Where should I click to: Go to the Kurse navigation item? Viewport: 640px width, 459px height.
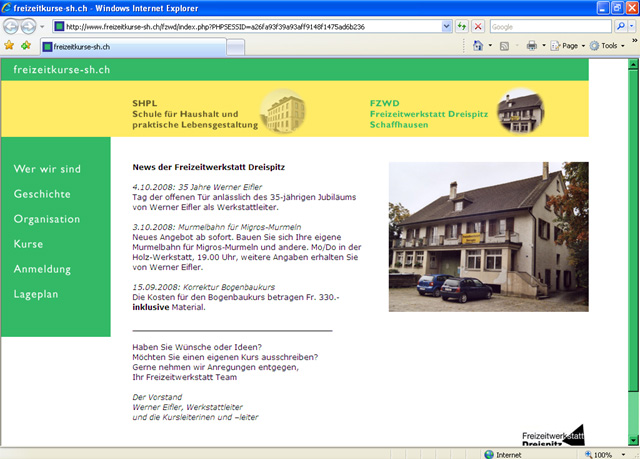tap(28, 244)
